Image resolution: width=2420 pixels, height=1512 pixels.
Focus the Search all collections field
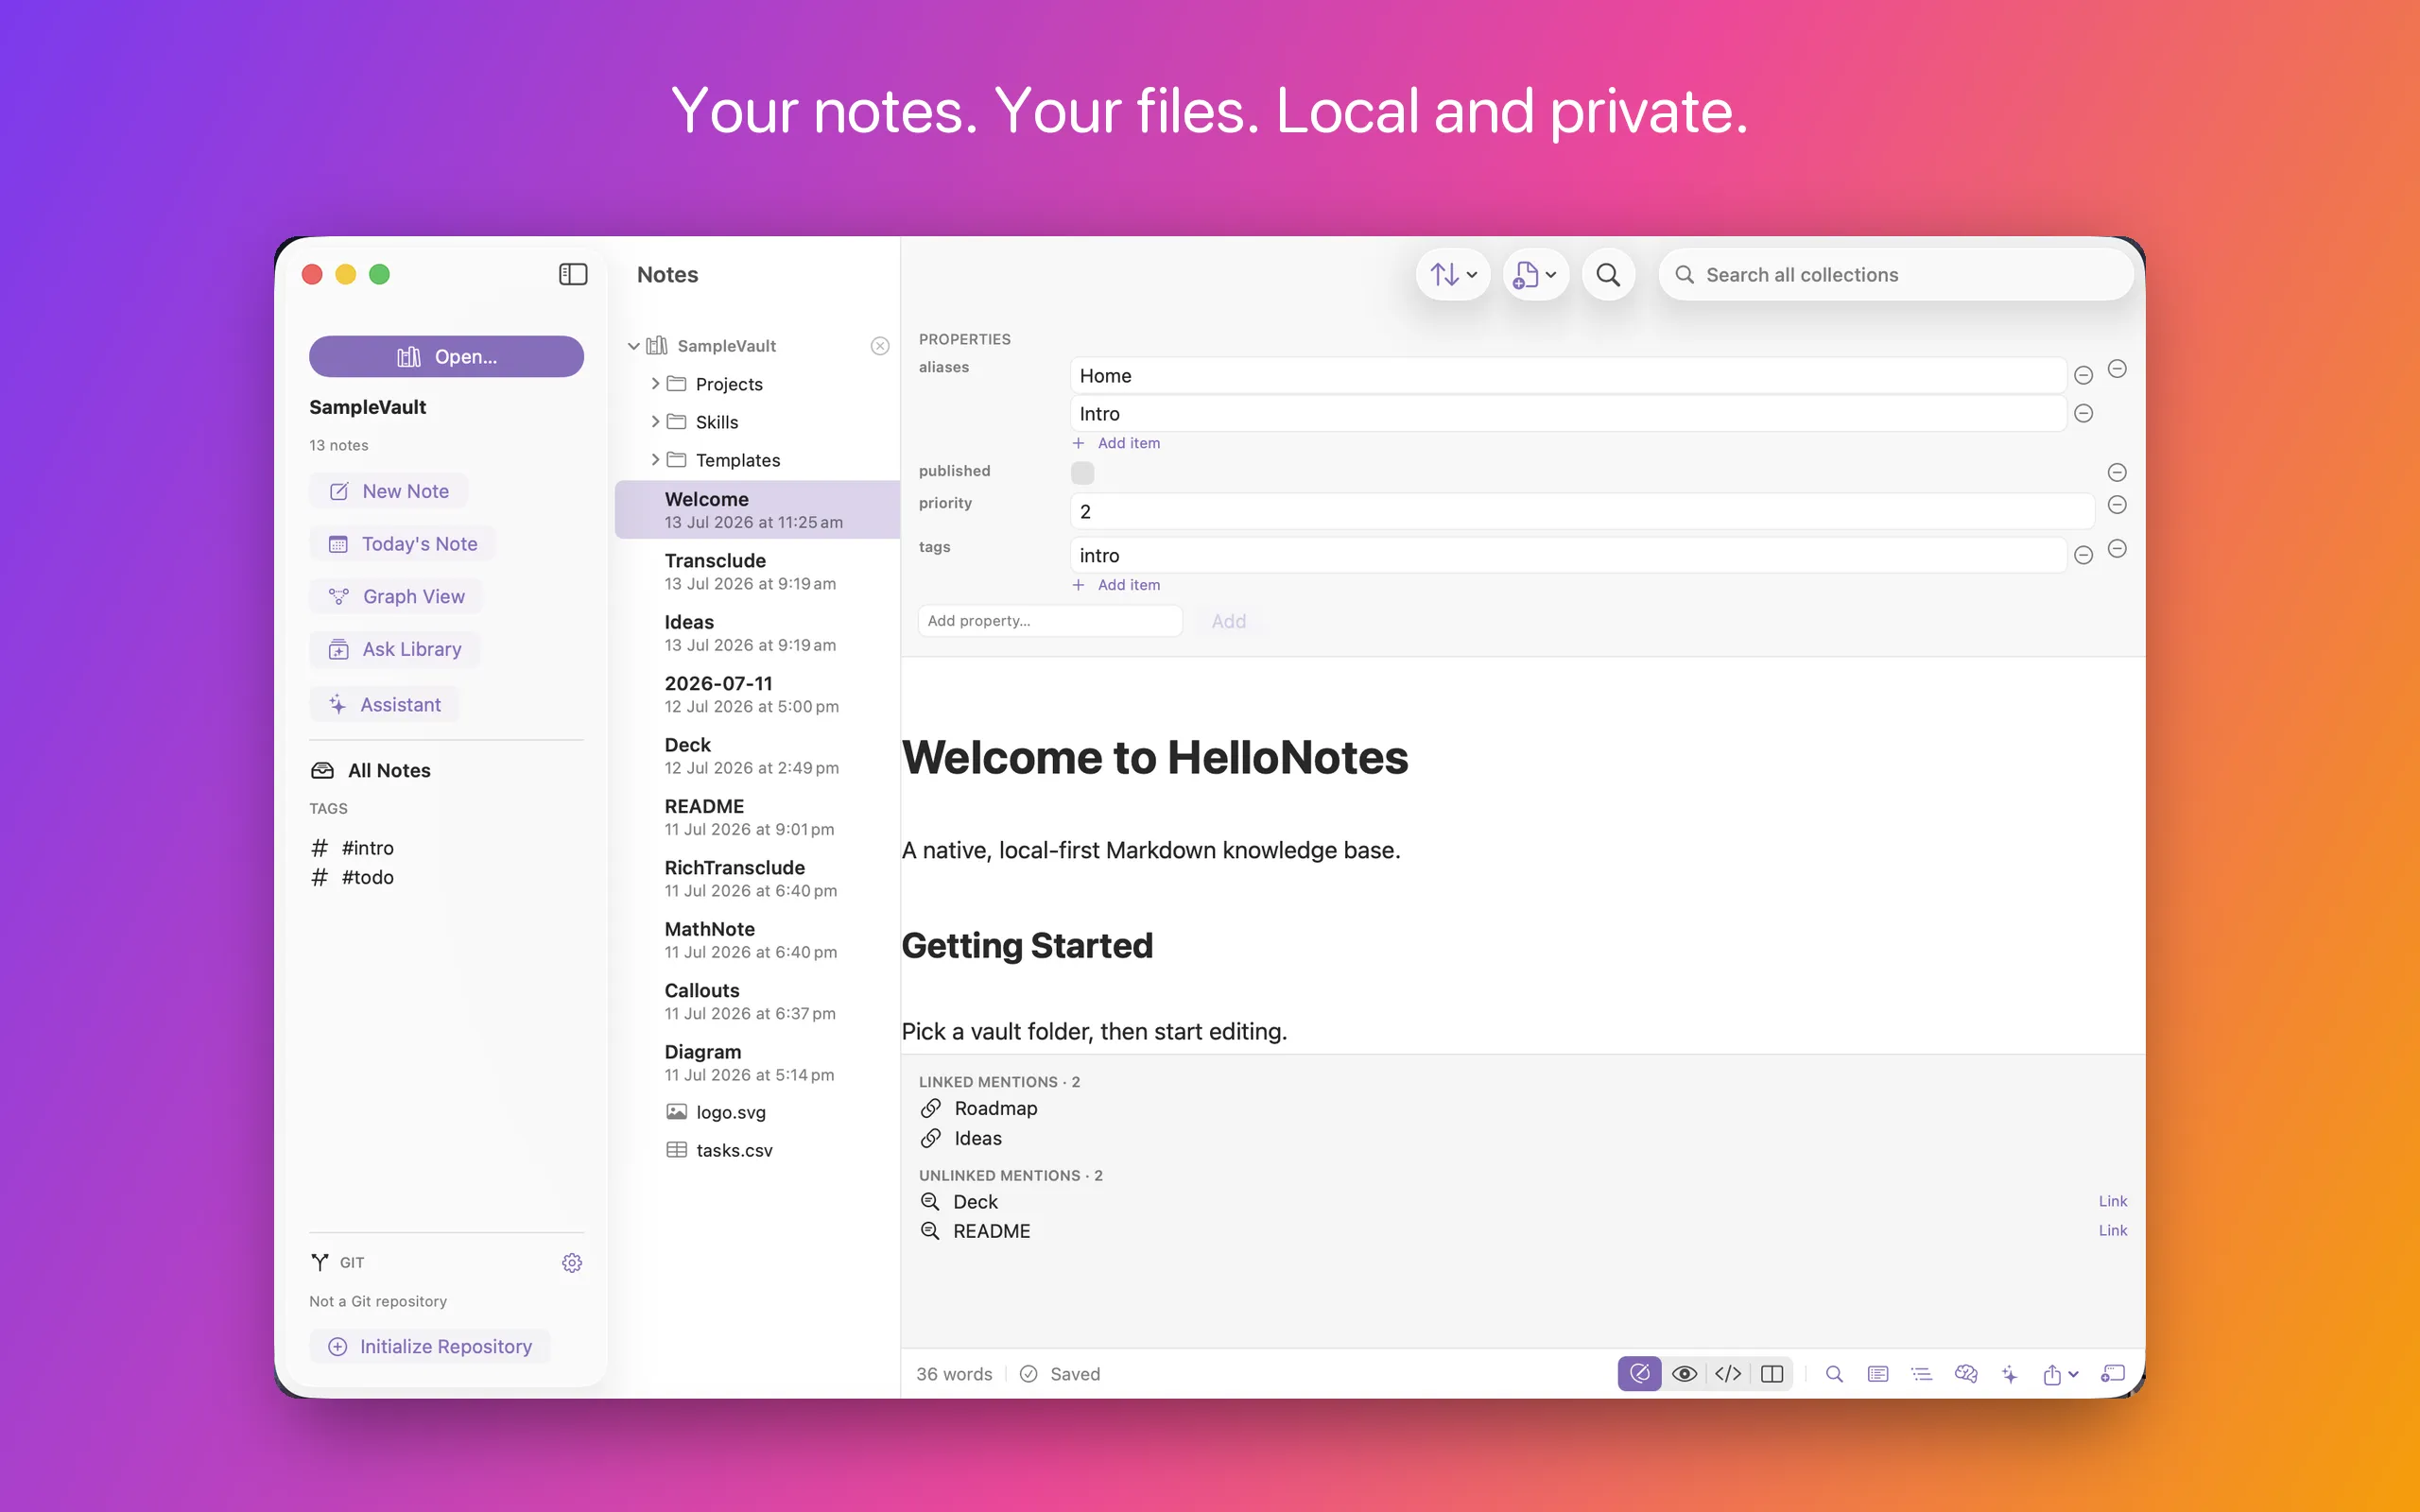1896,274
